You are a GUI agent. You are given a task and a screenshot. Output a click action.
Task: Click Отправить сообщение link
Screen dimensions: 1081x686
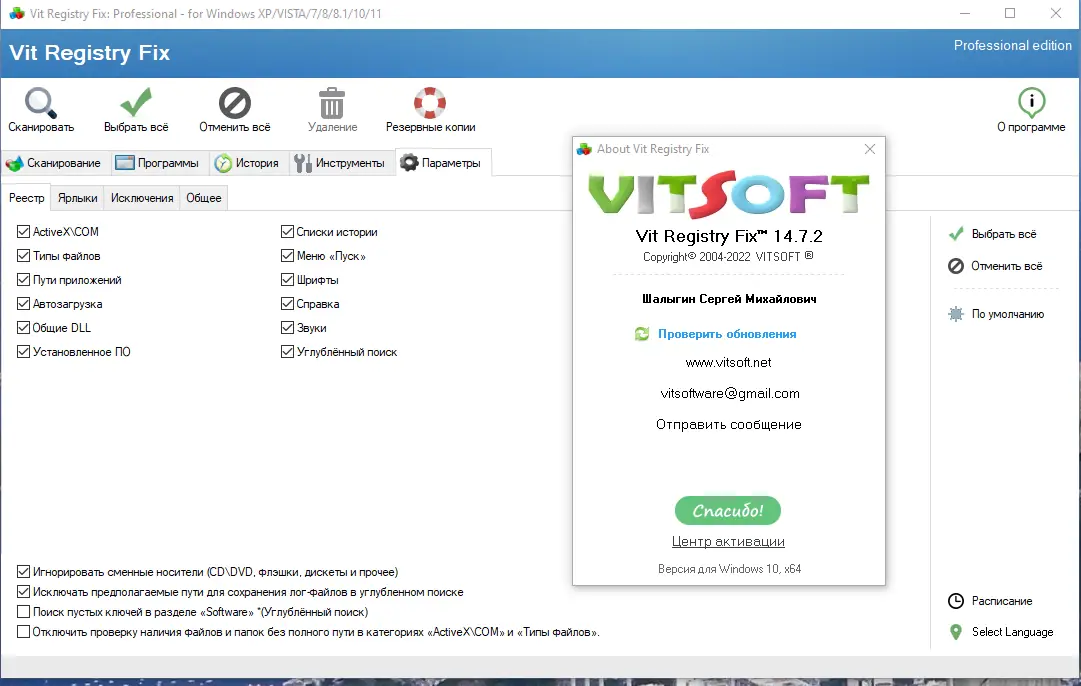[728, 425]
